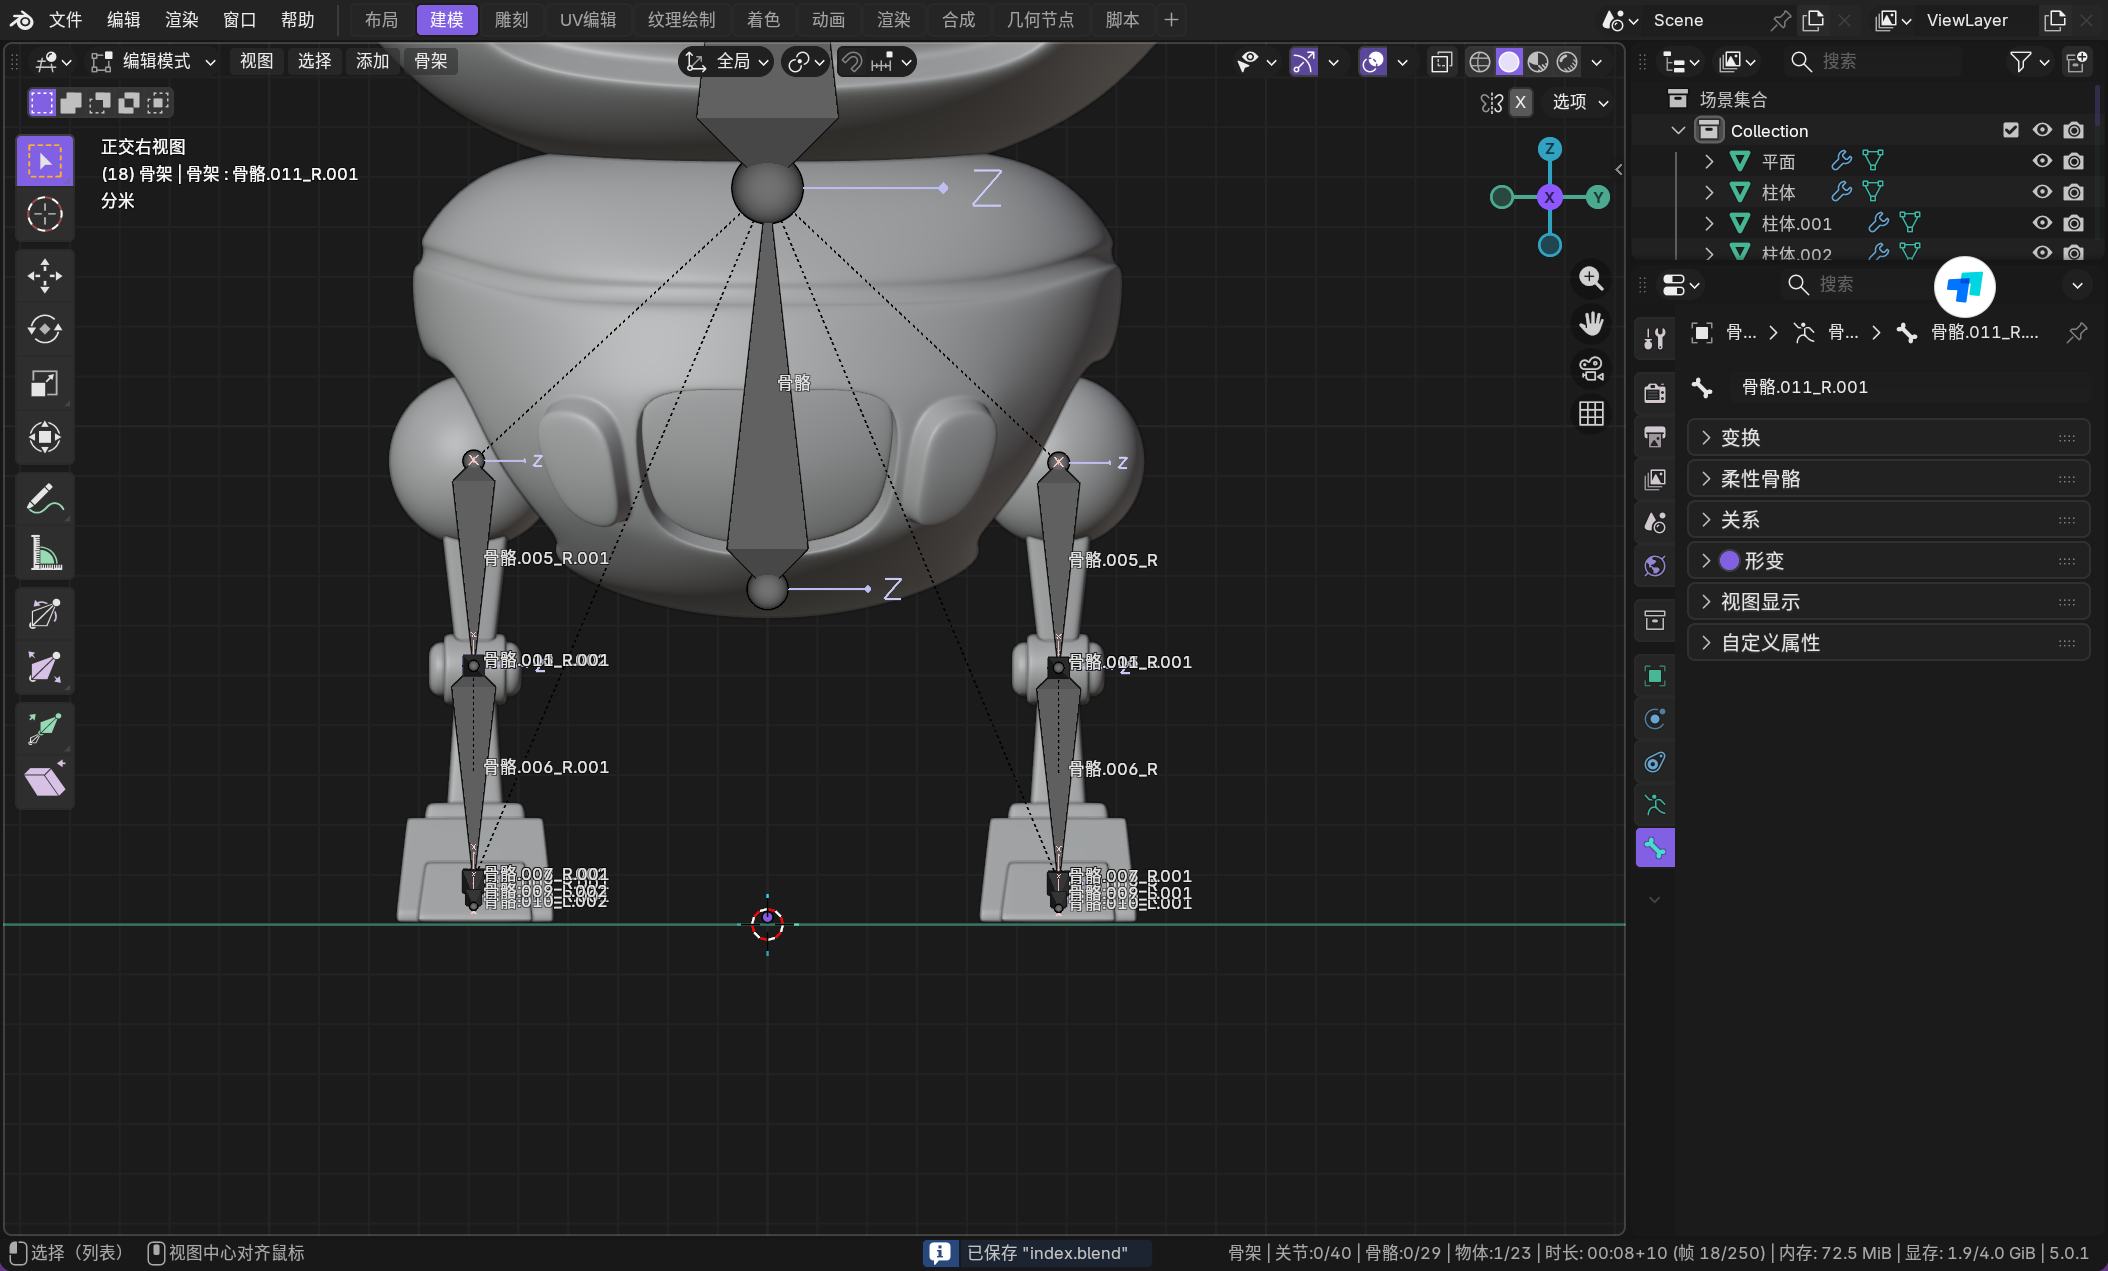Expand the 变换 panel
Screen dimensions: 2108x1271
click(x=1740, y=438)
